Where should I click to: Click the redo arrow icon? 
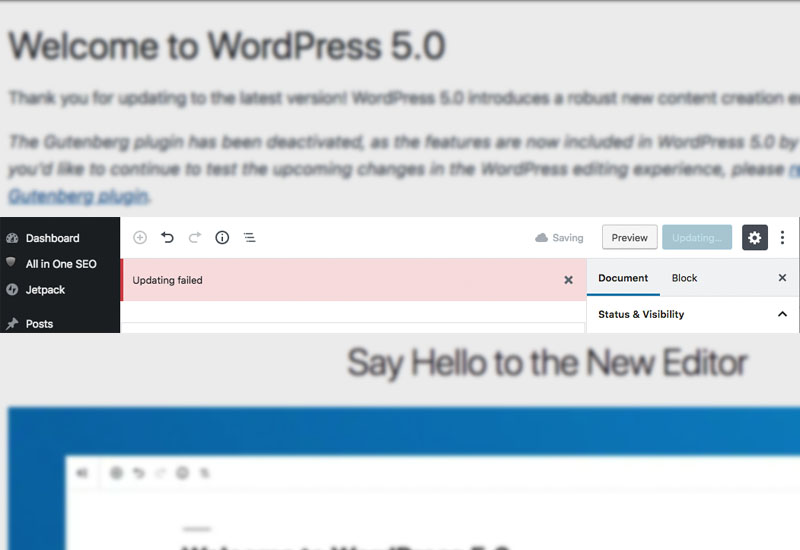point(194,237)
